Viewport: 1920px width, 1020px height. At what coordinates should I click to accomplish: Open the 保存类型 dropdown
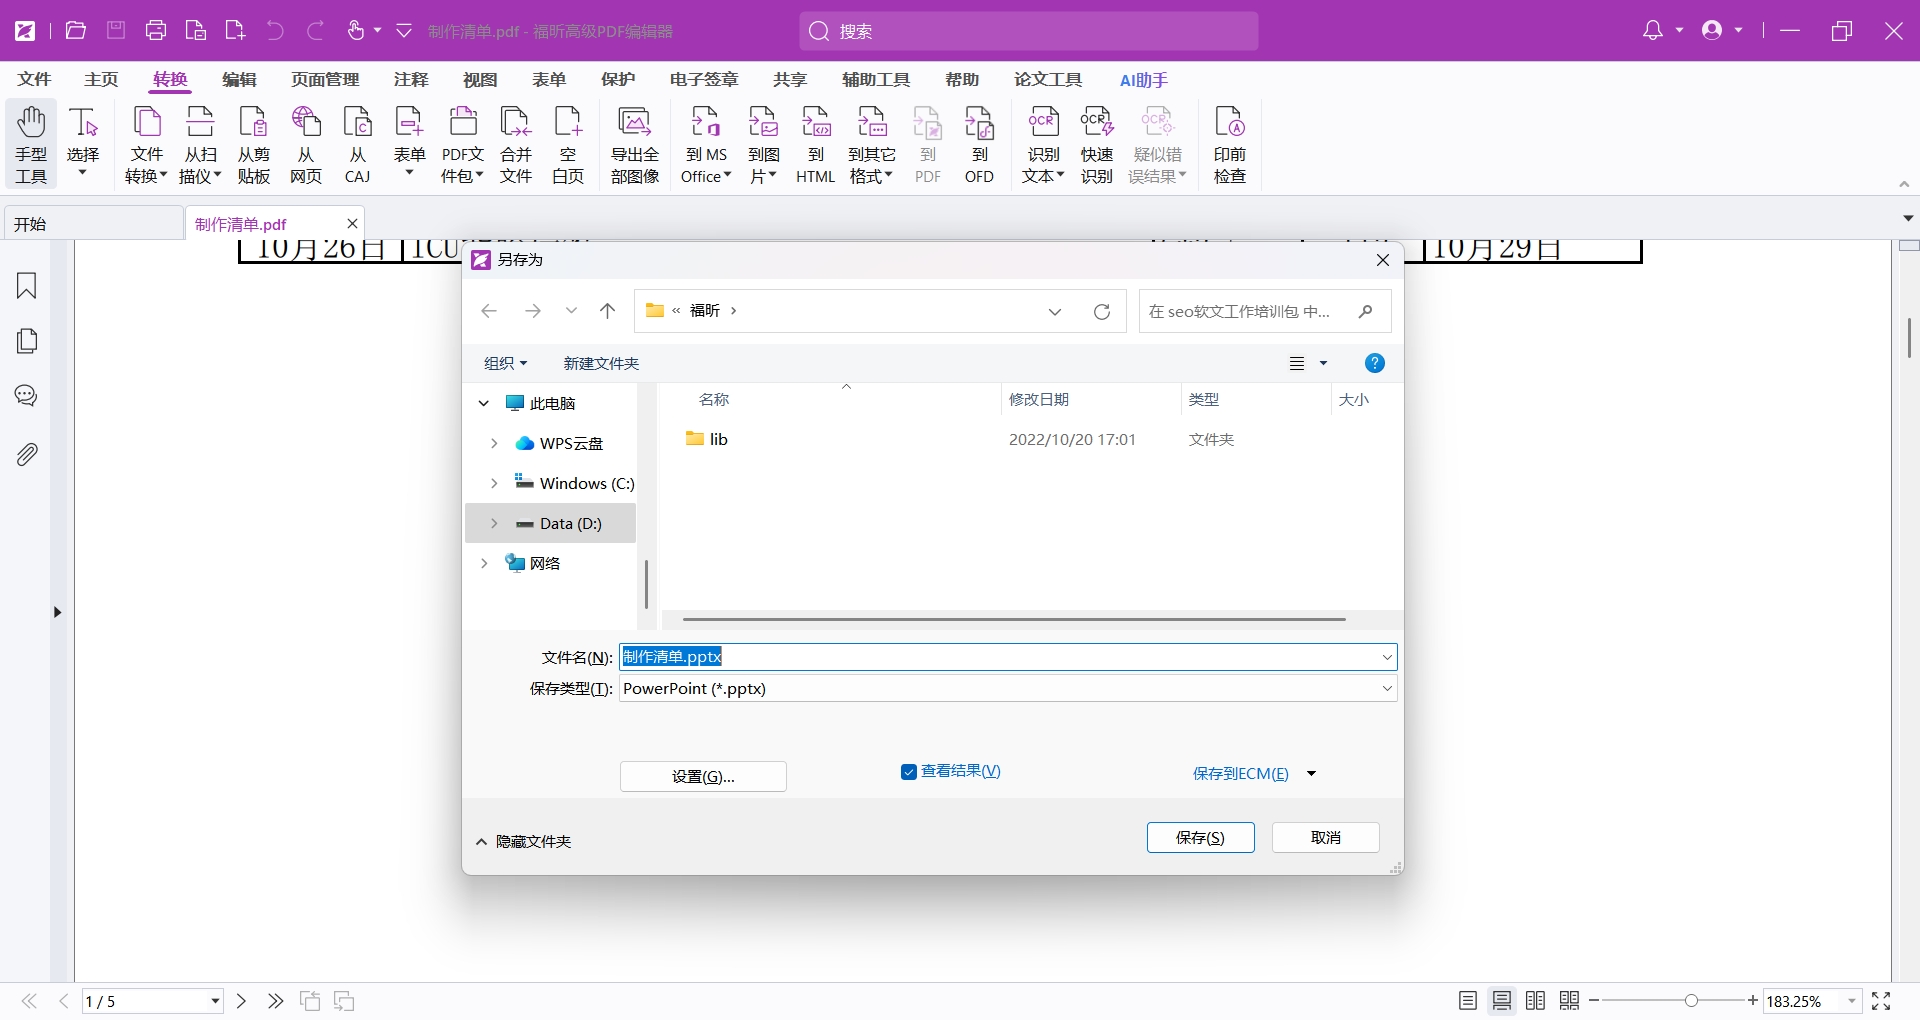(1386, 689)
